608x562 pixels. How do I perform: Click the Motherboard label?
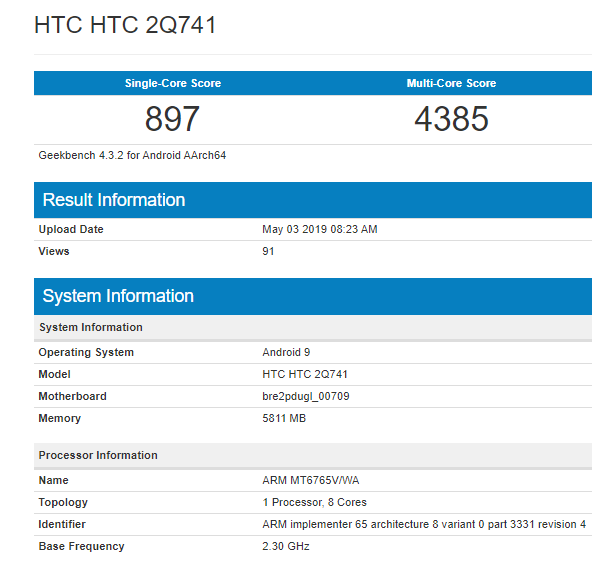click(73, 396)
